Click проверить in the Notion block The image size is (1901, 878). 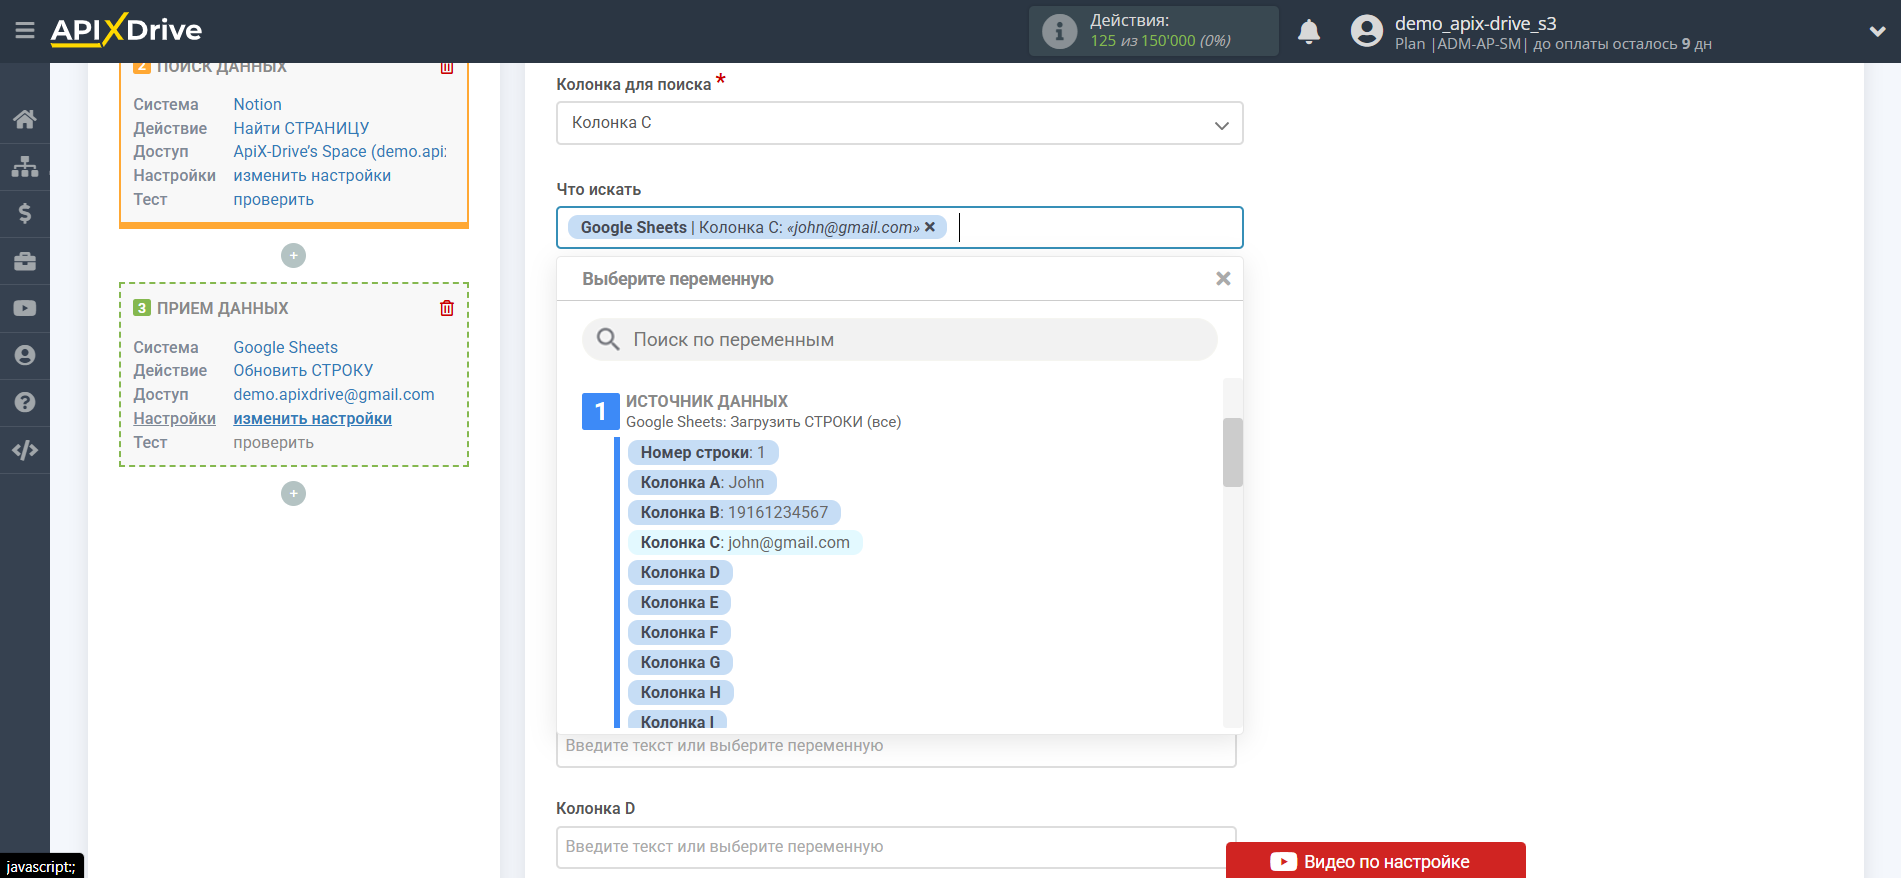tap(274, 199)
